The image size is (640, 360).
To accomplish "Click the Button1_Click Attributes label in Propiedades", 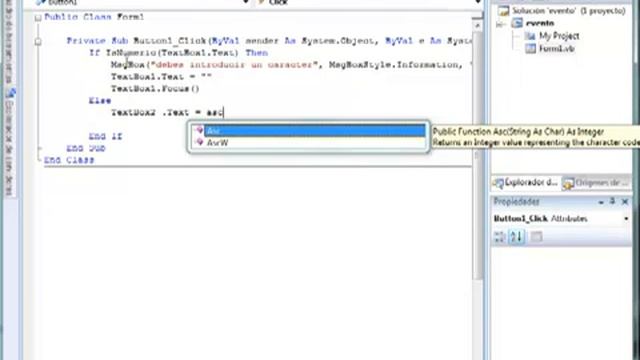I will pyautogui.click(x=540, y=219).
